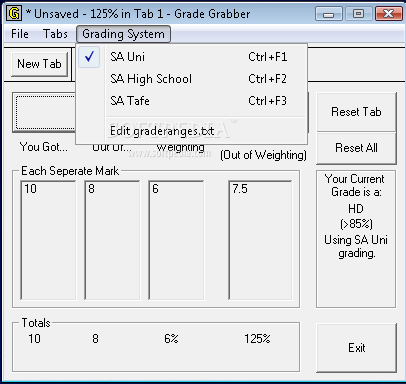Viewport: 406px width, 384px height.
Task: Toggle the SA Uni checkmark
Action: [x=89, y=57]
